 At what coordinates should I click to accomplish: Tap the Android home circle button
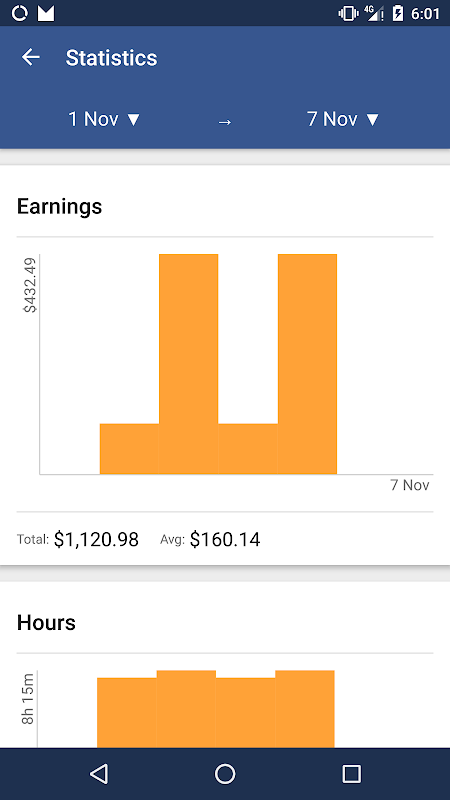[225, 773]
